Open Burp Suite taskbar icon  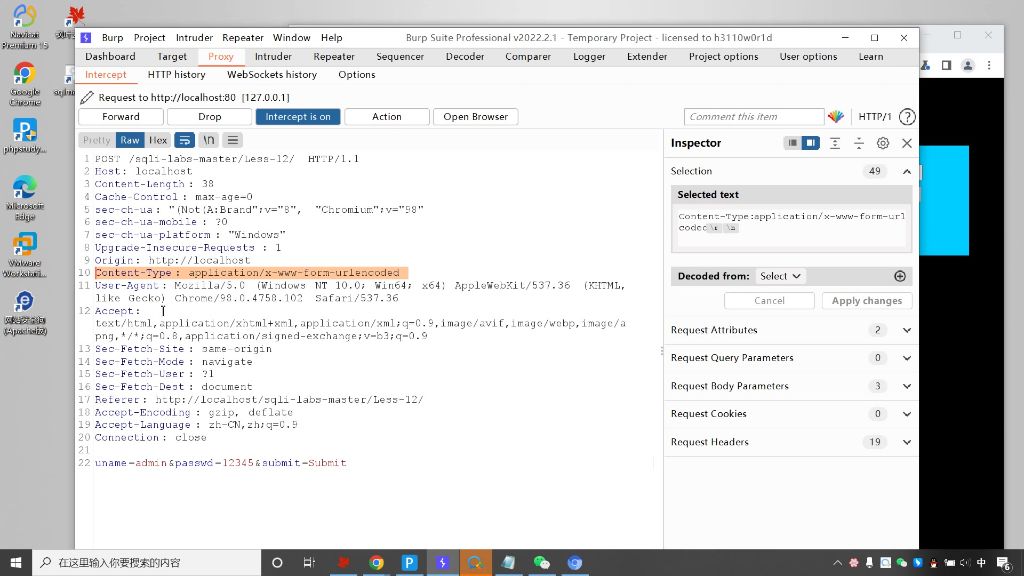pyautogui.click(x=442, y=562)
